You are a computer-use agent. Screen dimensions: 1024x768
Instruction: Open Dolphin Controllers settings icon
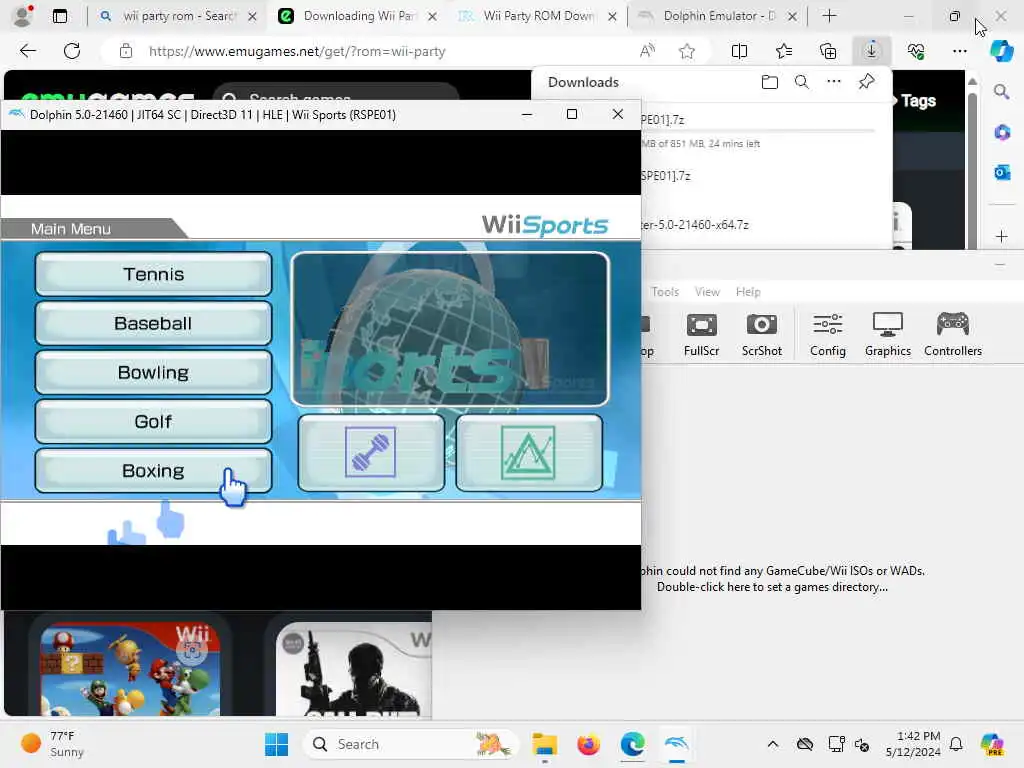(953, 334)
